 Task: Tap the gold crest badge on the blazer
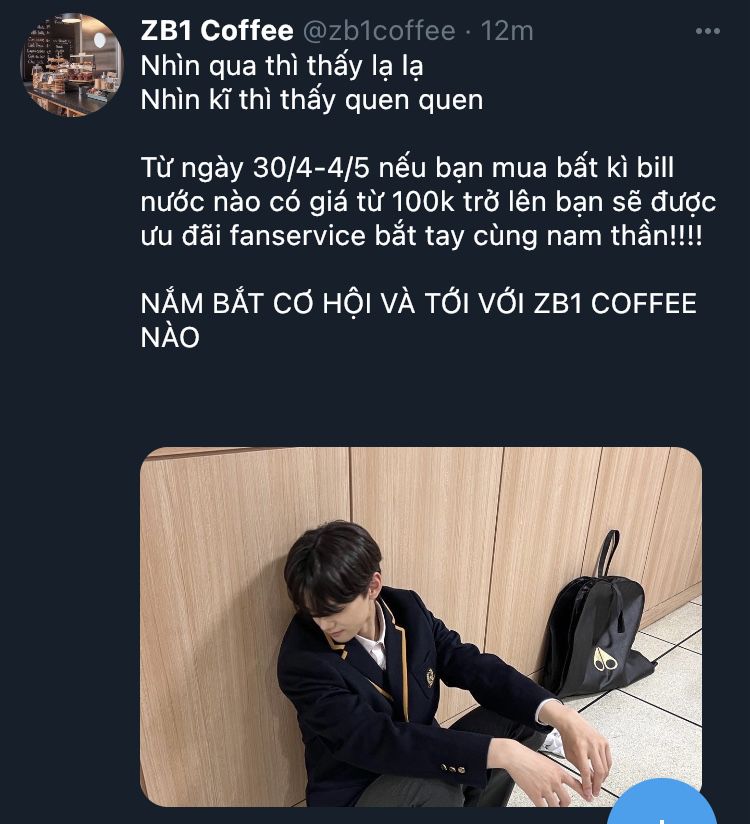coord(430,677)
